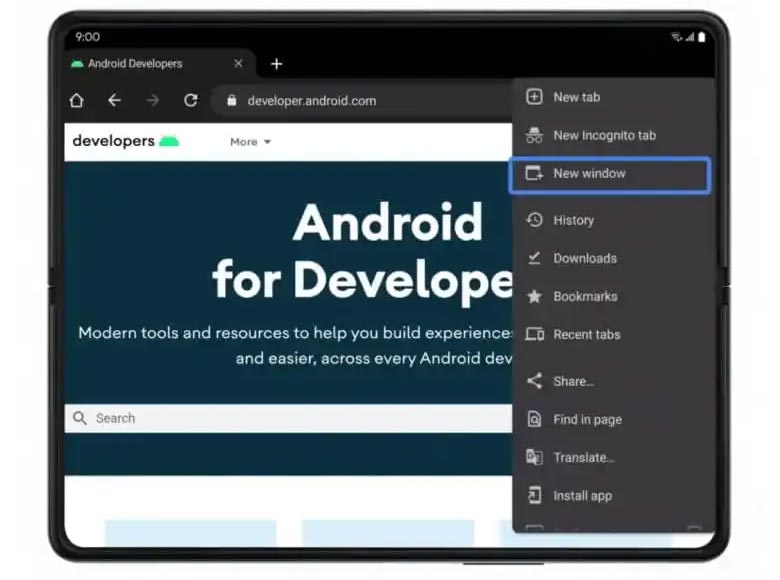Click the Wi-Fi status bar icon

tap(676, 37)
